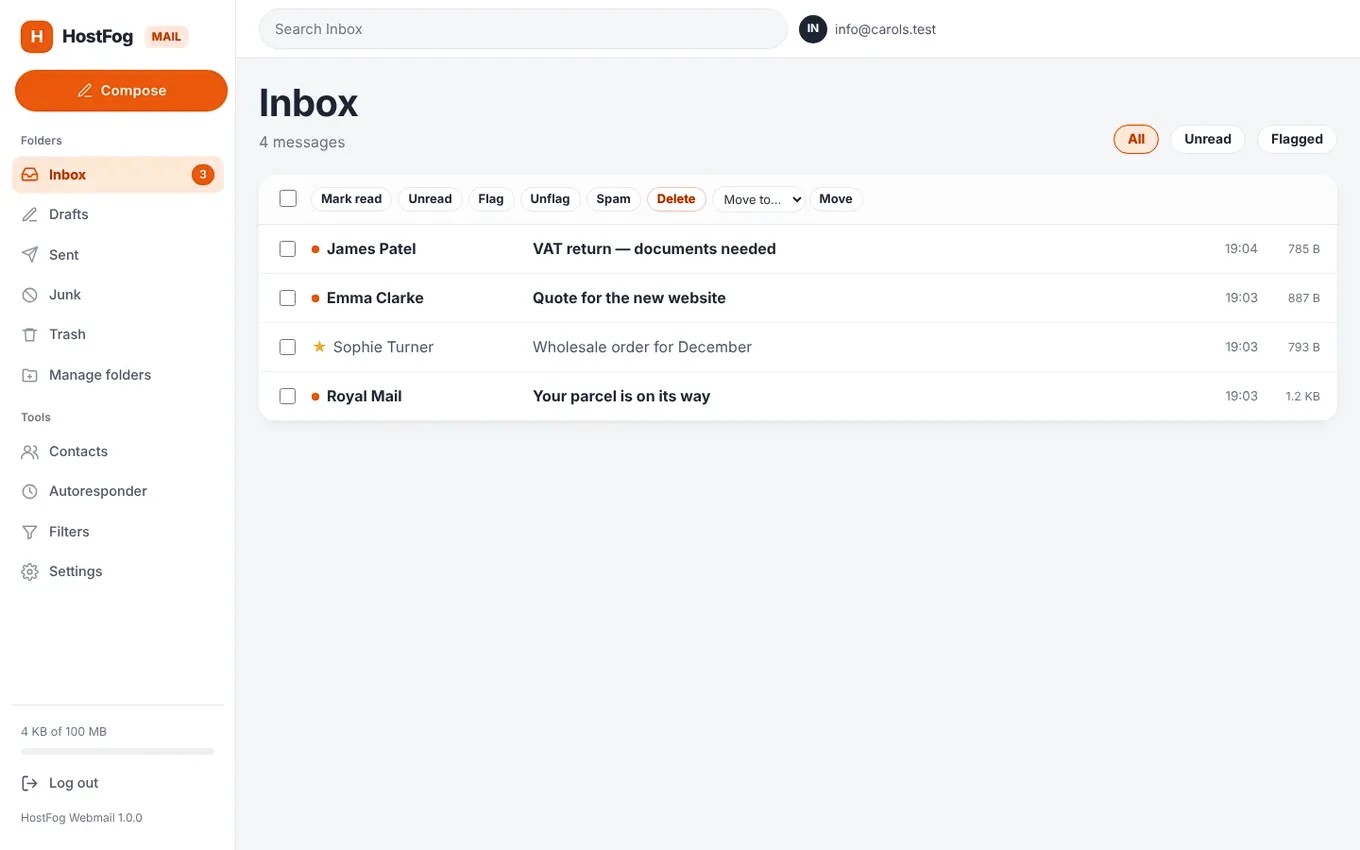Mark selected as Spam
The height and width of the screenshot is (850, 1360).
(613, 199)
